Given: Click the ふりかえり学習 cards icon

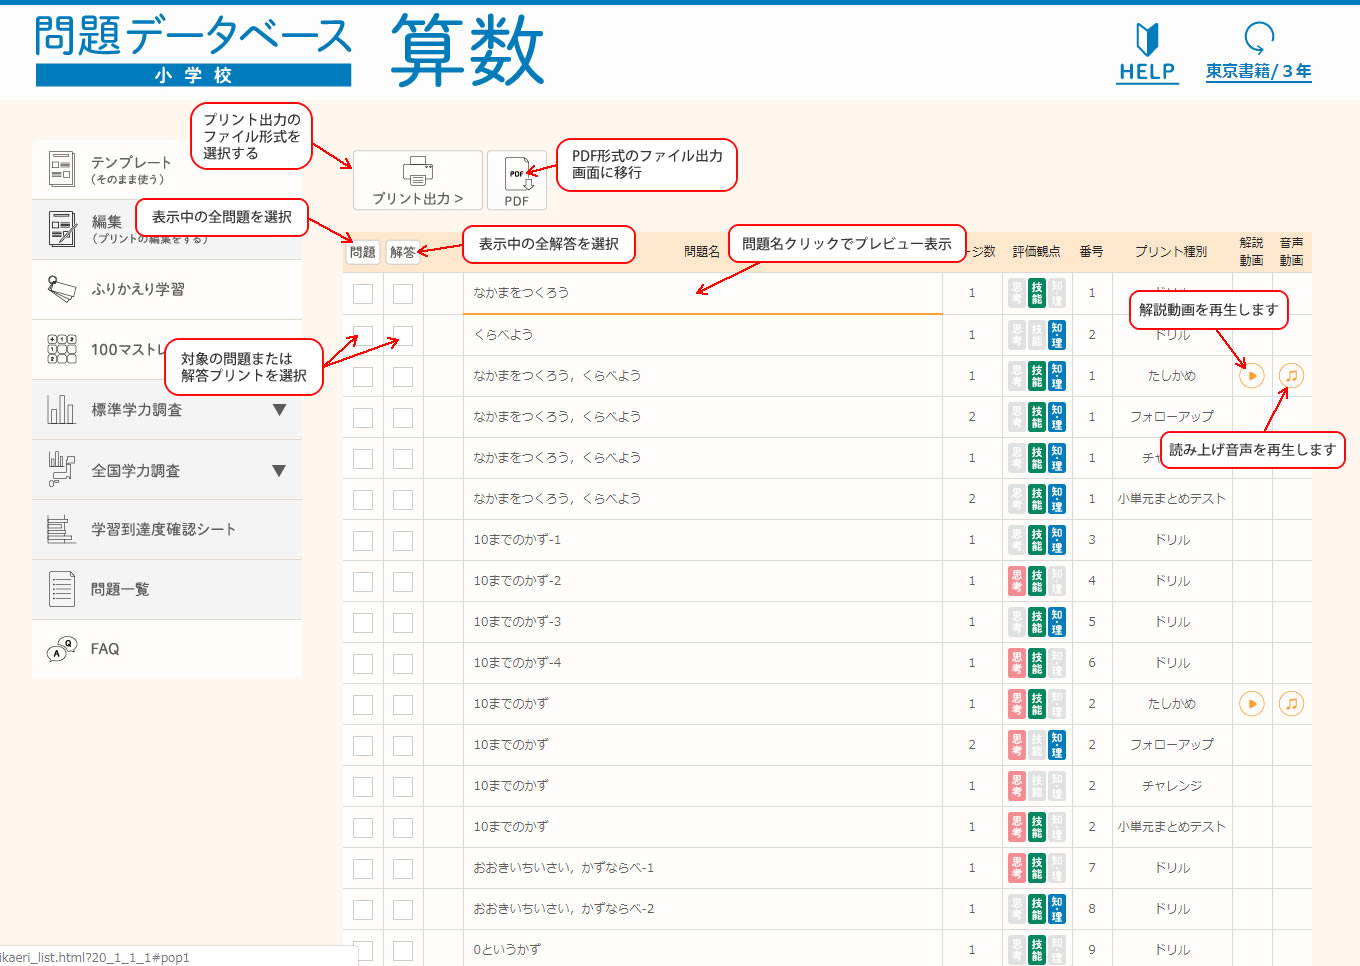Looking at the screenshot, I should click(62, 289).
